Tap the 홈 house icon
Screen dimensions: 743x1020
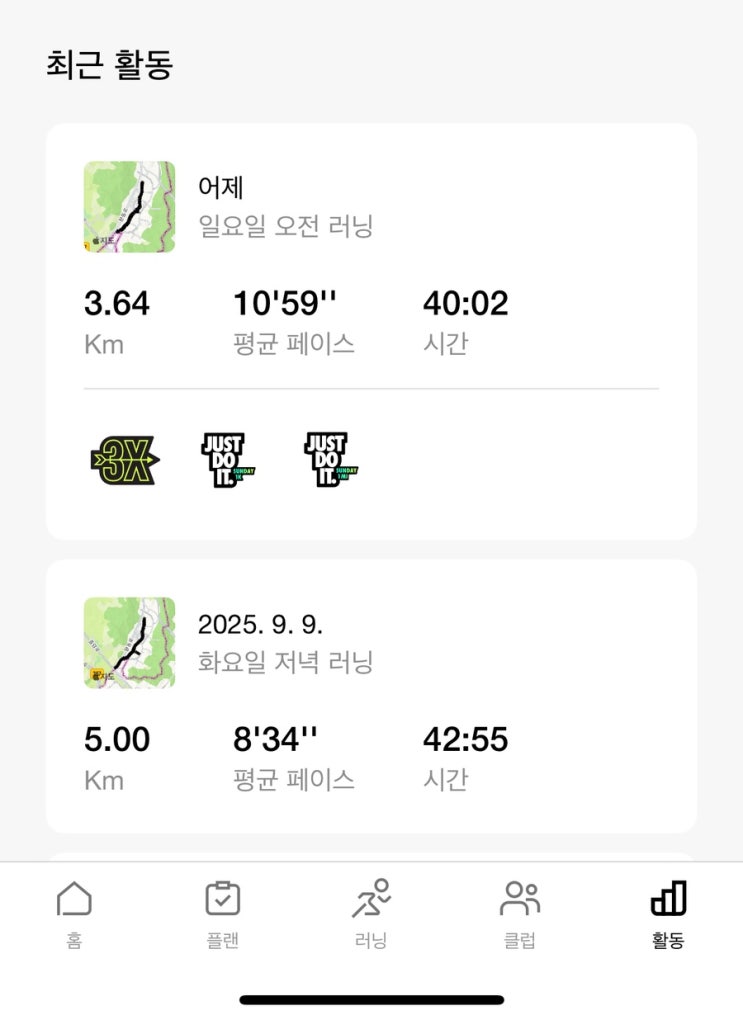[74, 899]
